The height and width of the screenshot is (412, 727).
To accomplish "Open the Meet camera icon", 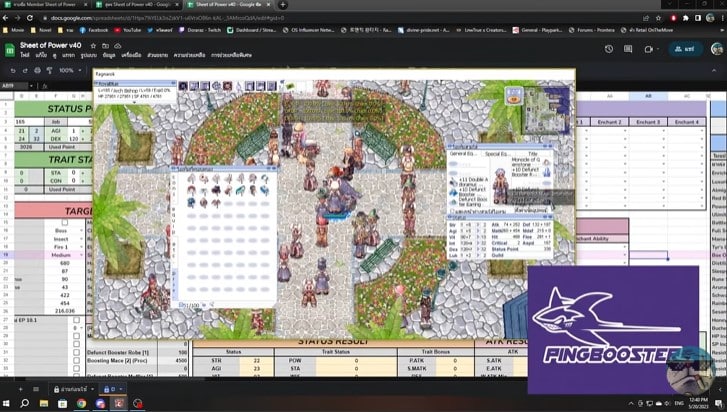I will 649,49.
